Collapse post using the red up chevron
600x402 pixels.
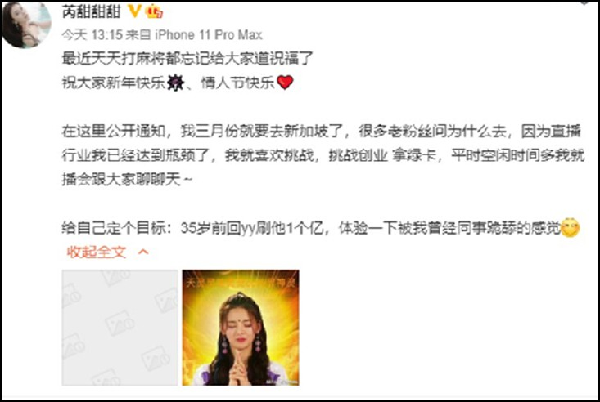point(143,252)
